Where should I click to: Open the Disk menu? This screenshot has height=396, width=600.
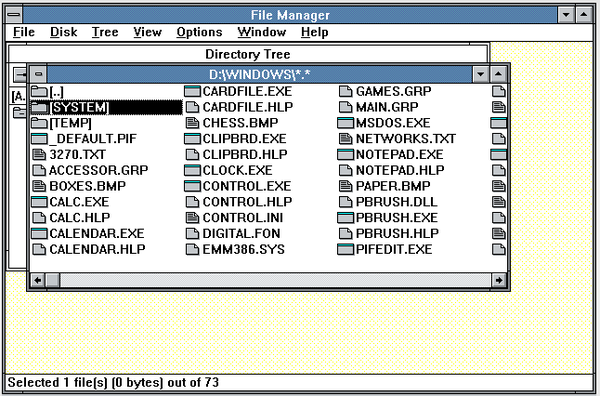point(64,32)
